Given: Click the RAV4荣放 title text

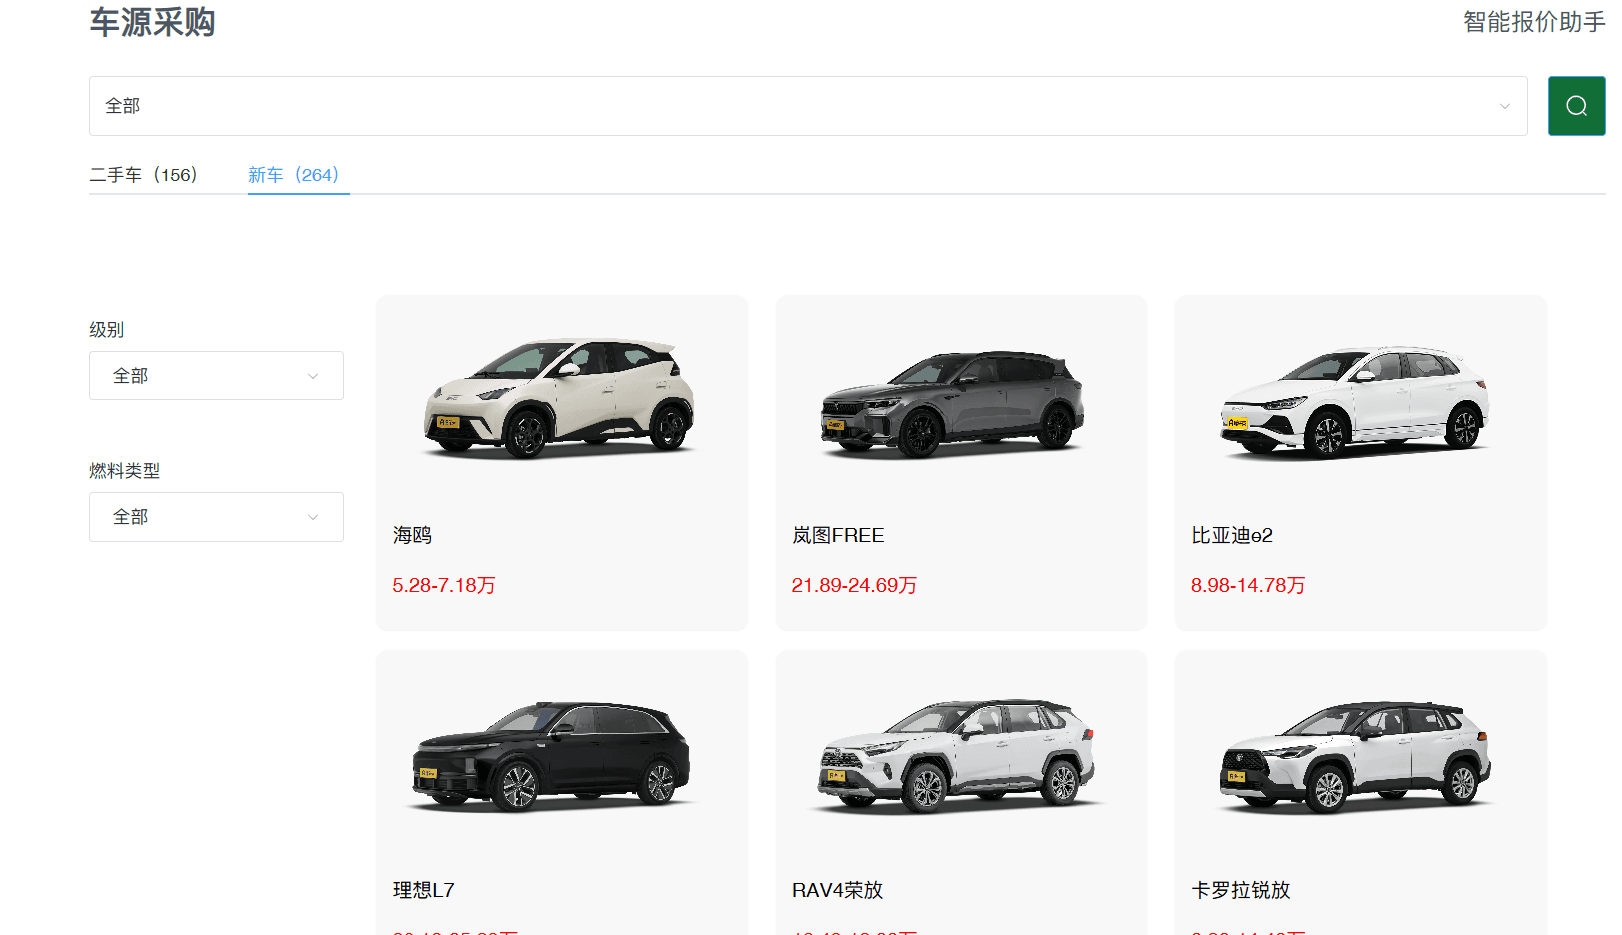Looking at the screenshot, I should [x=837, y=890].
